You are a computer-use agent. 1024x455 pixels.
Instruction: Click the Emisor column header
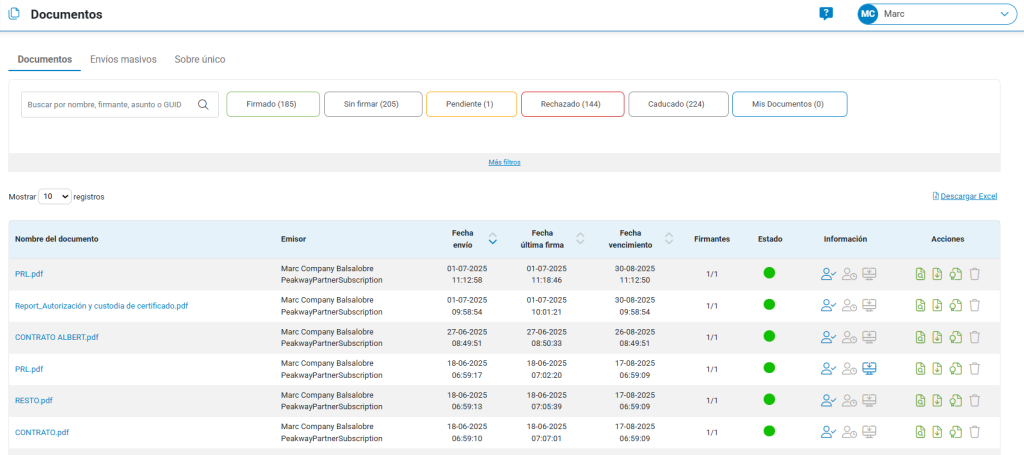click(x=293, y=239)
